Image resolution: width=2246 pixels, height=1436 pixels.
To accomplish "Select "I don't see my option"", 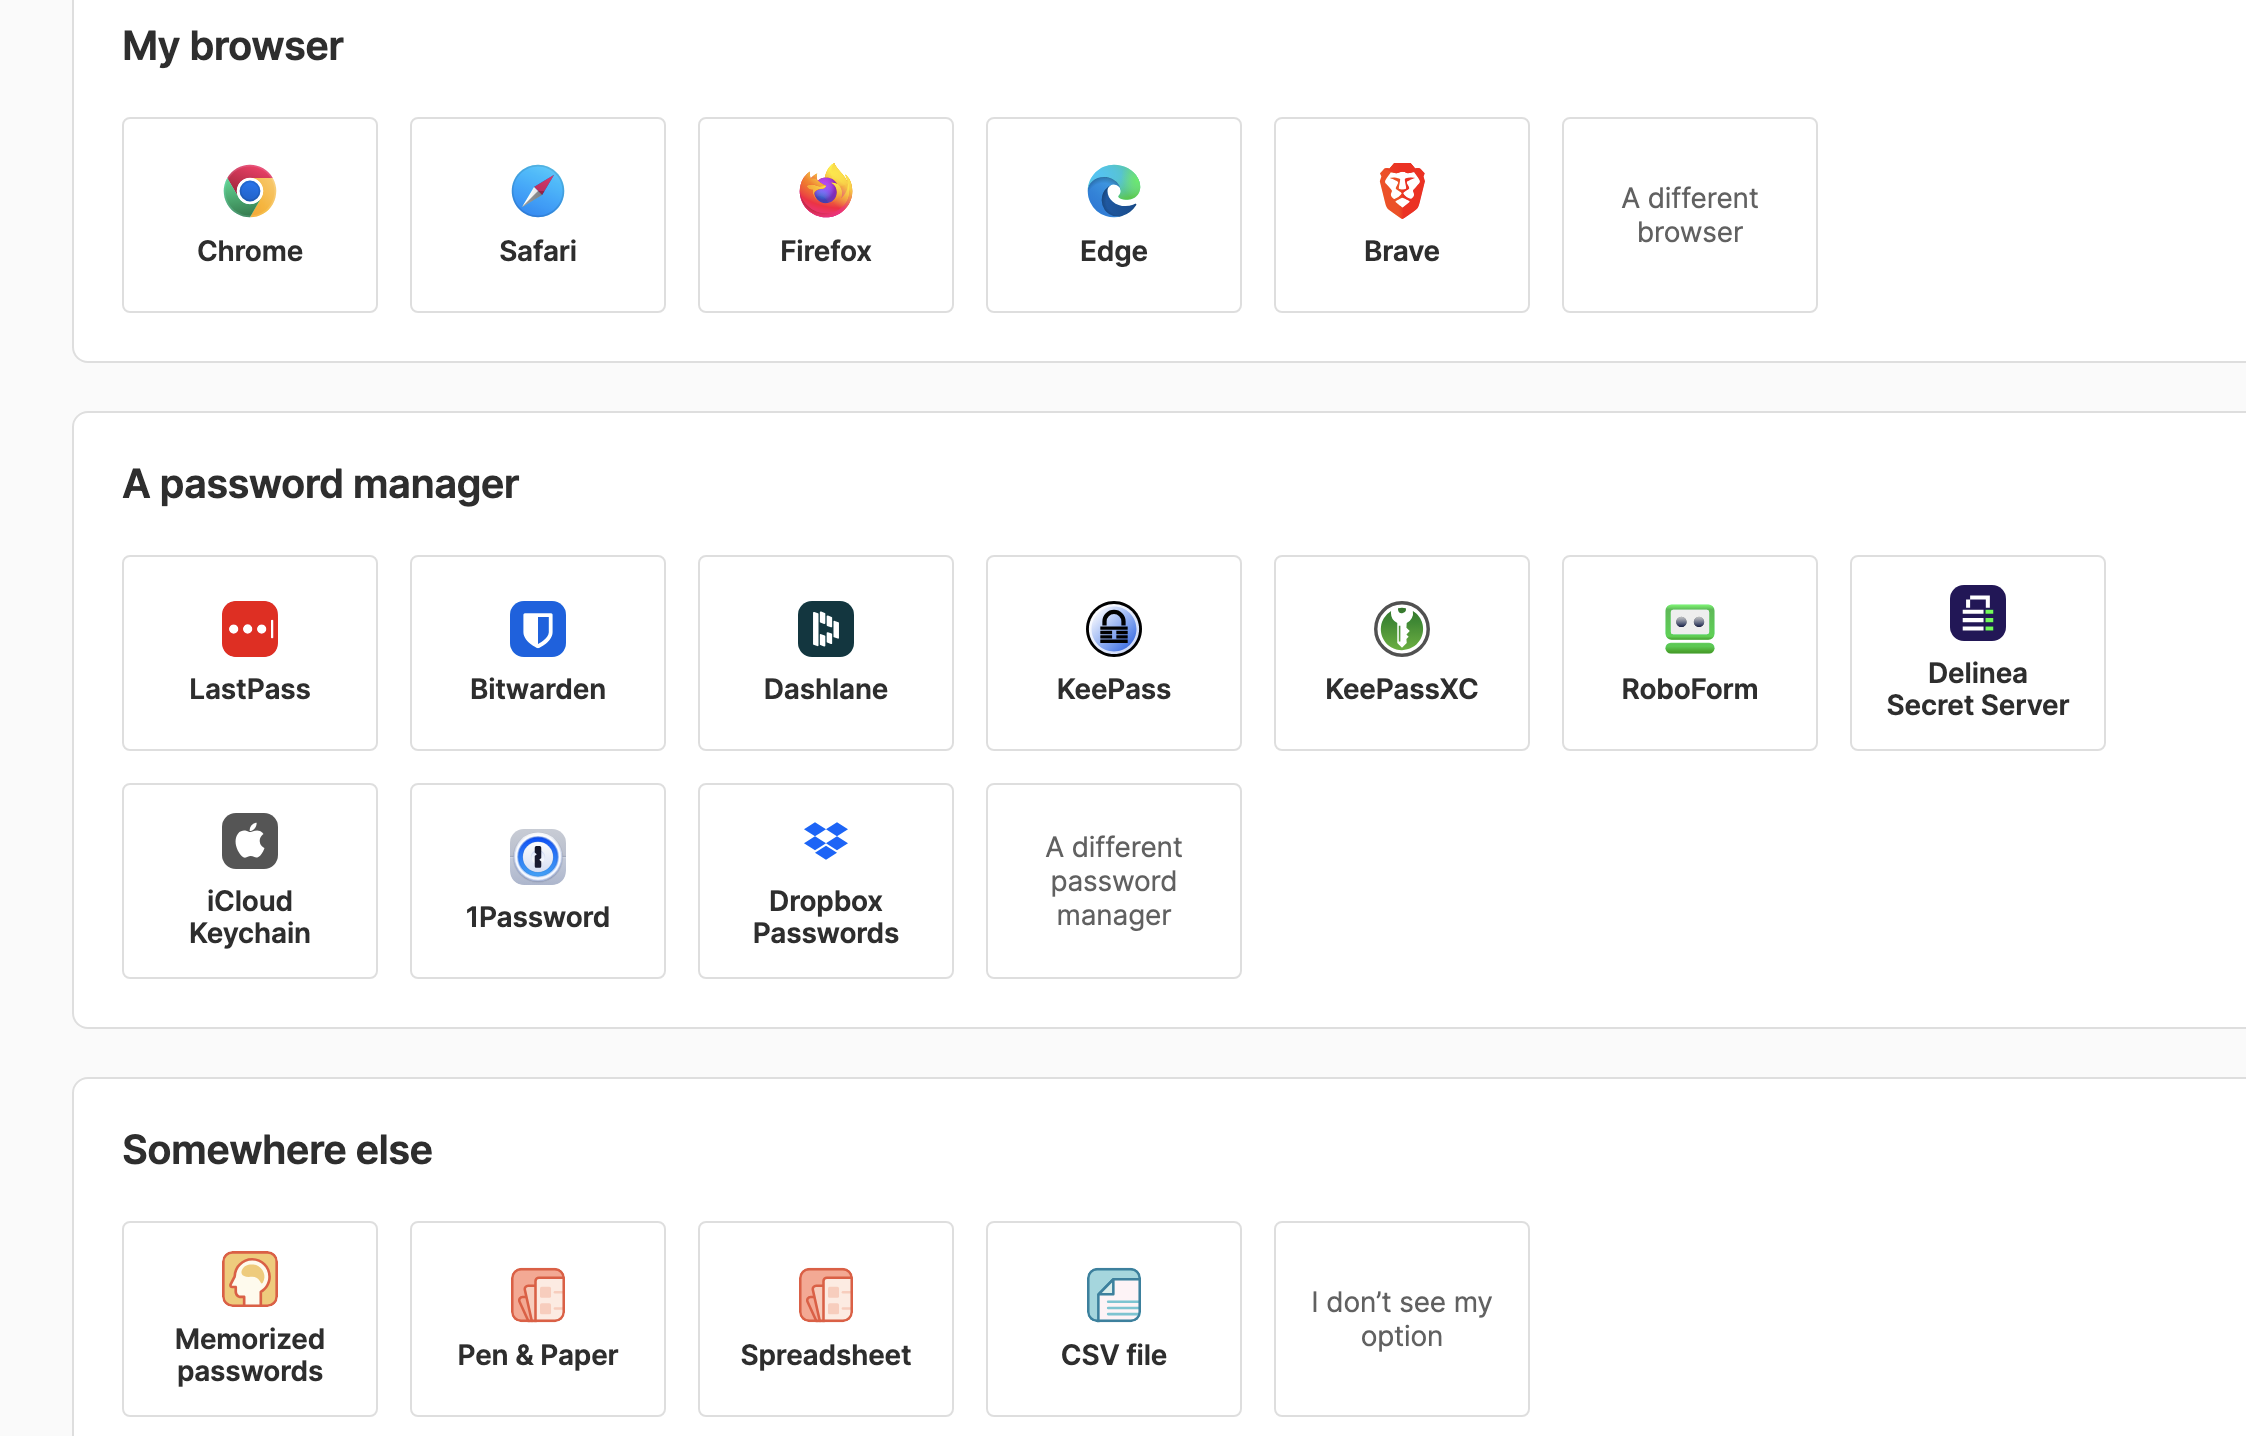I will tap(1402, 1319).
